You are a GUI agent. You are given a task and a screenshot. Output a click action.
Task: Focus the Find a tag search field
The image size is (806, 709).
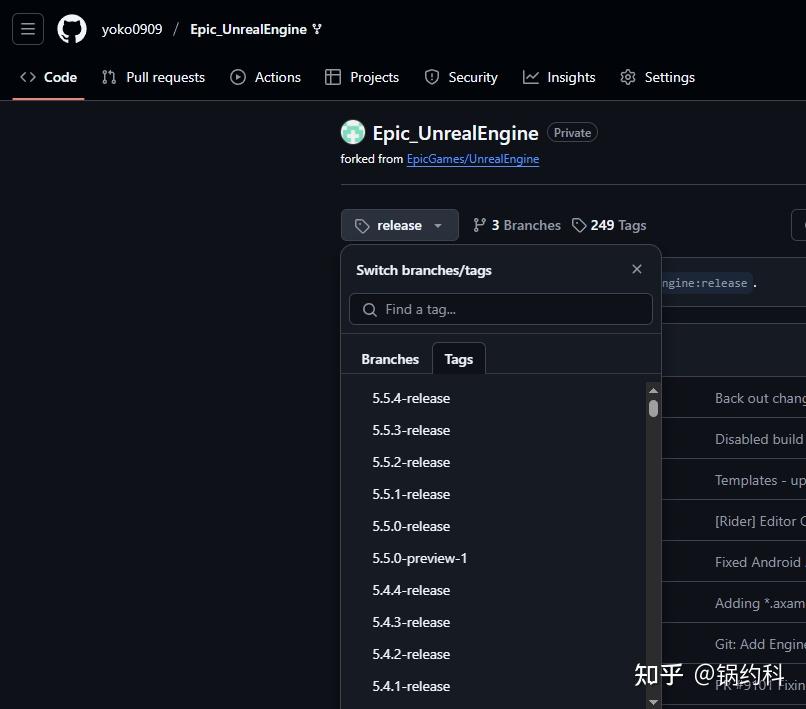pyautogui.click(x=501, y=309)
